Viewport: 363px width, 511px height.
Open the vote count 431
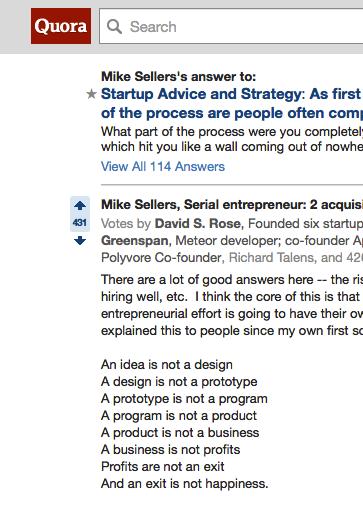[x=80, y=222]
